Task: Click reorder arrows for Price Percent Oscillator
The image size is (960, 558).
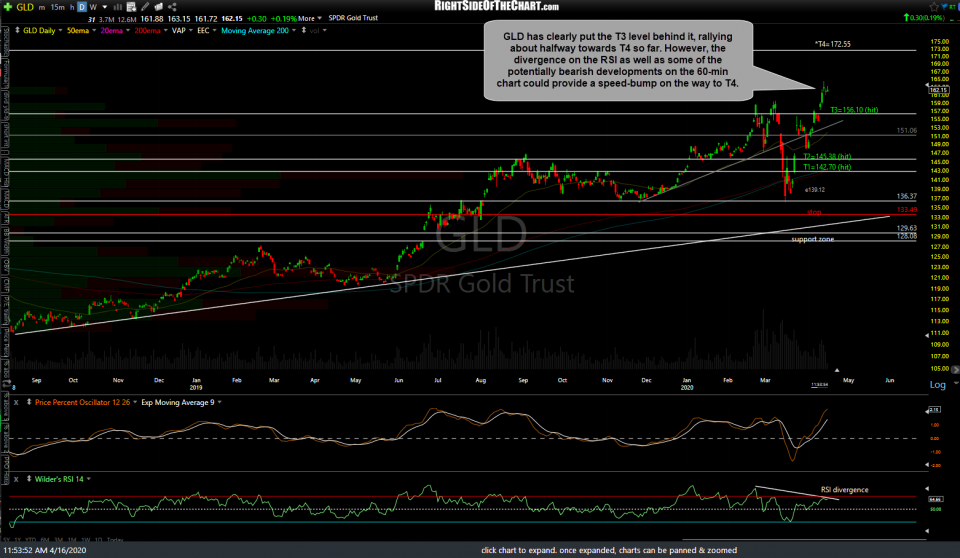Action: [29, 402]
